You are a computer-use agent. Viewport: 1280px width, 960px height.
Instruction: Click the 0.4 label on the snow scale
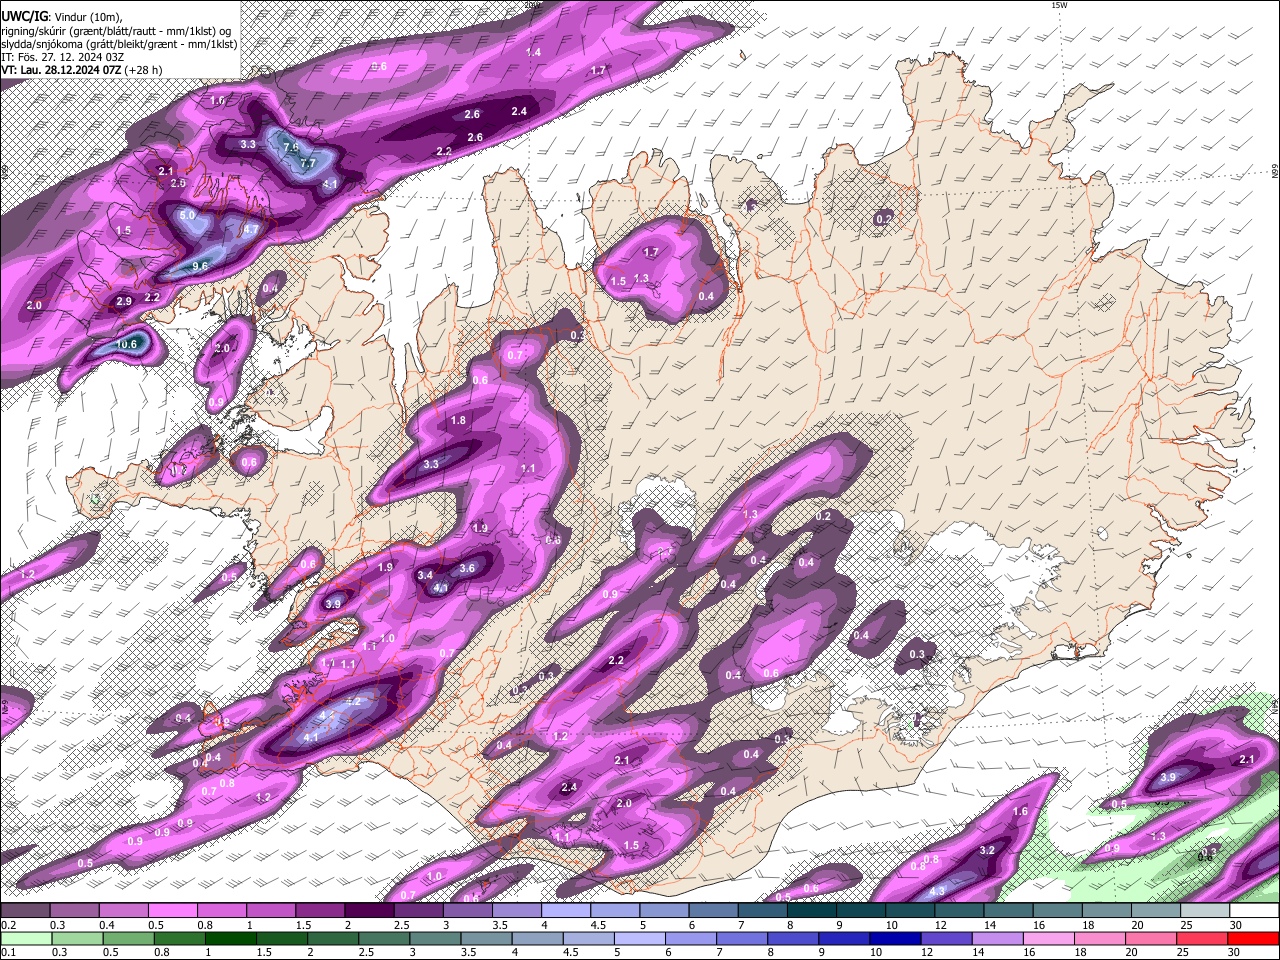pyautogui.click(x=106, y=925)
